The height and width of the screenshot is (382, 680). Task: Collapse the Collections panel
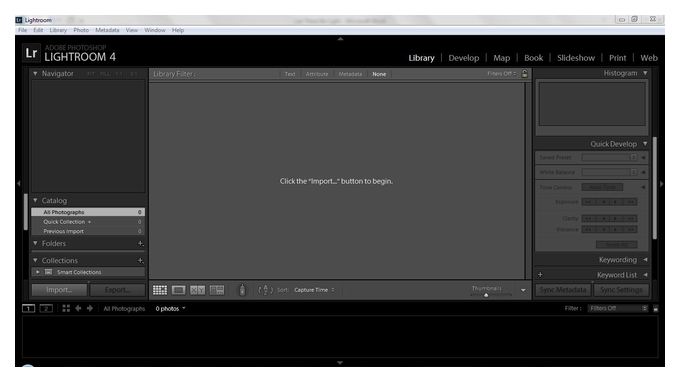(x=35, y=260)
